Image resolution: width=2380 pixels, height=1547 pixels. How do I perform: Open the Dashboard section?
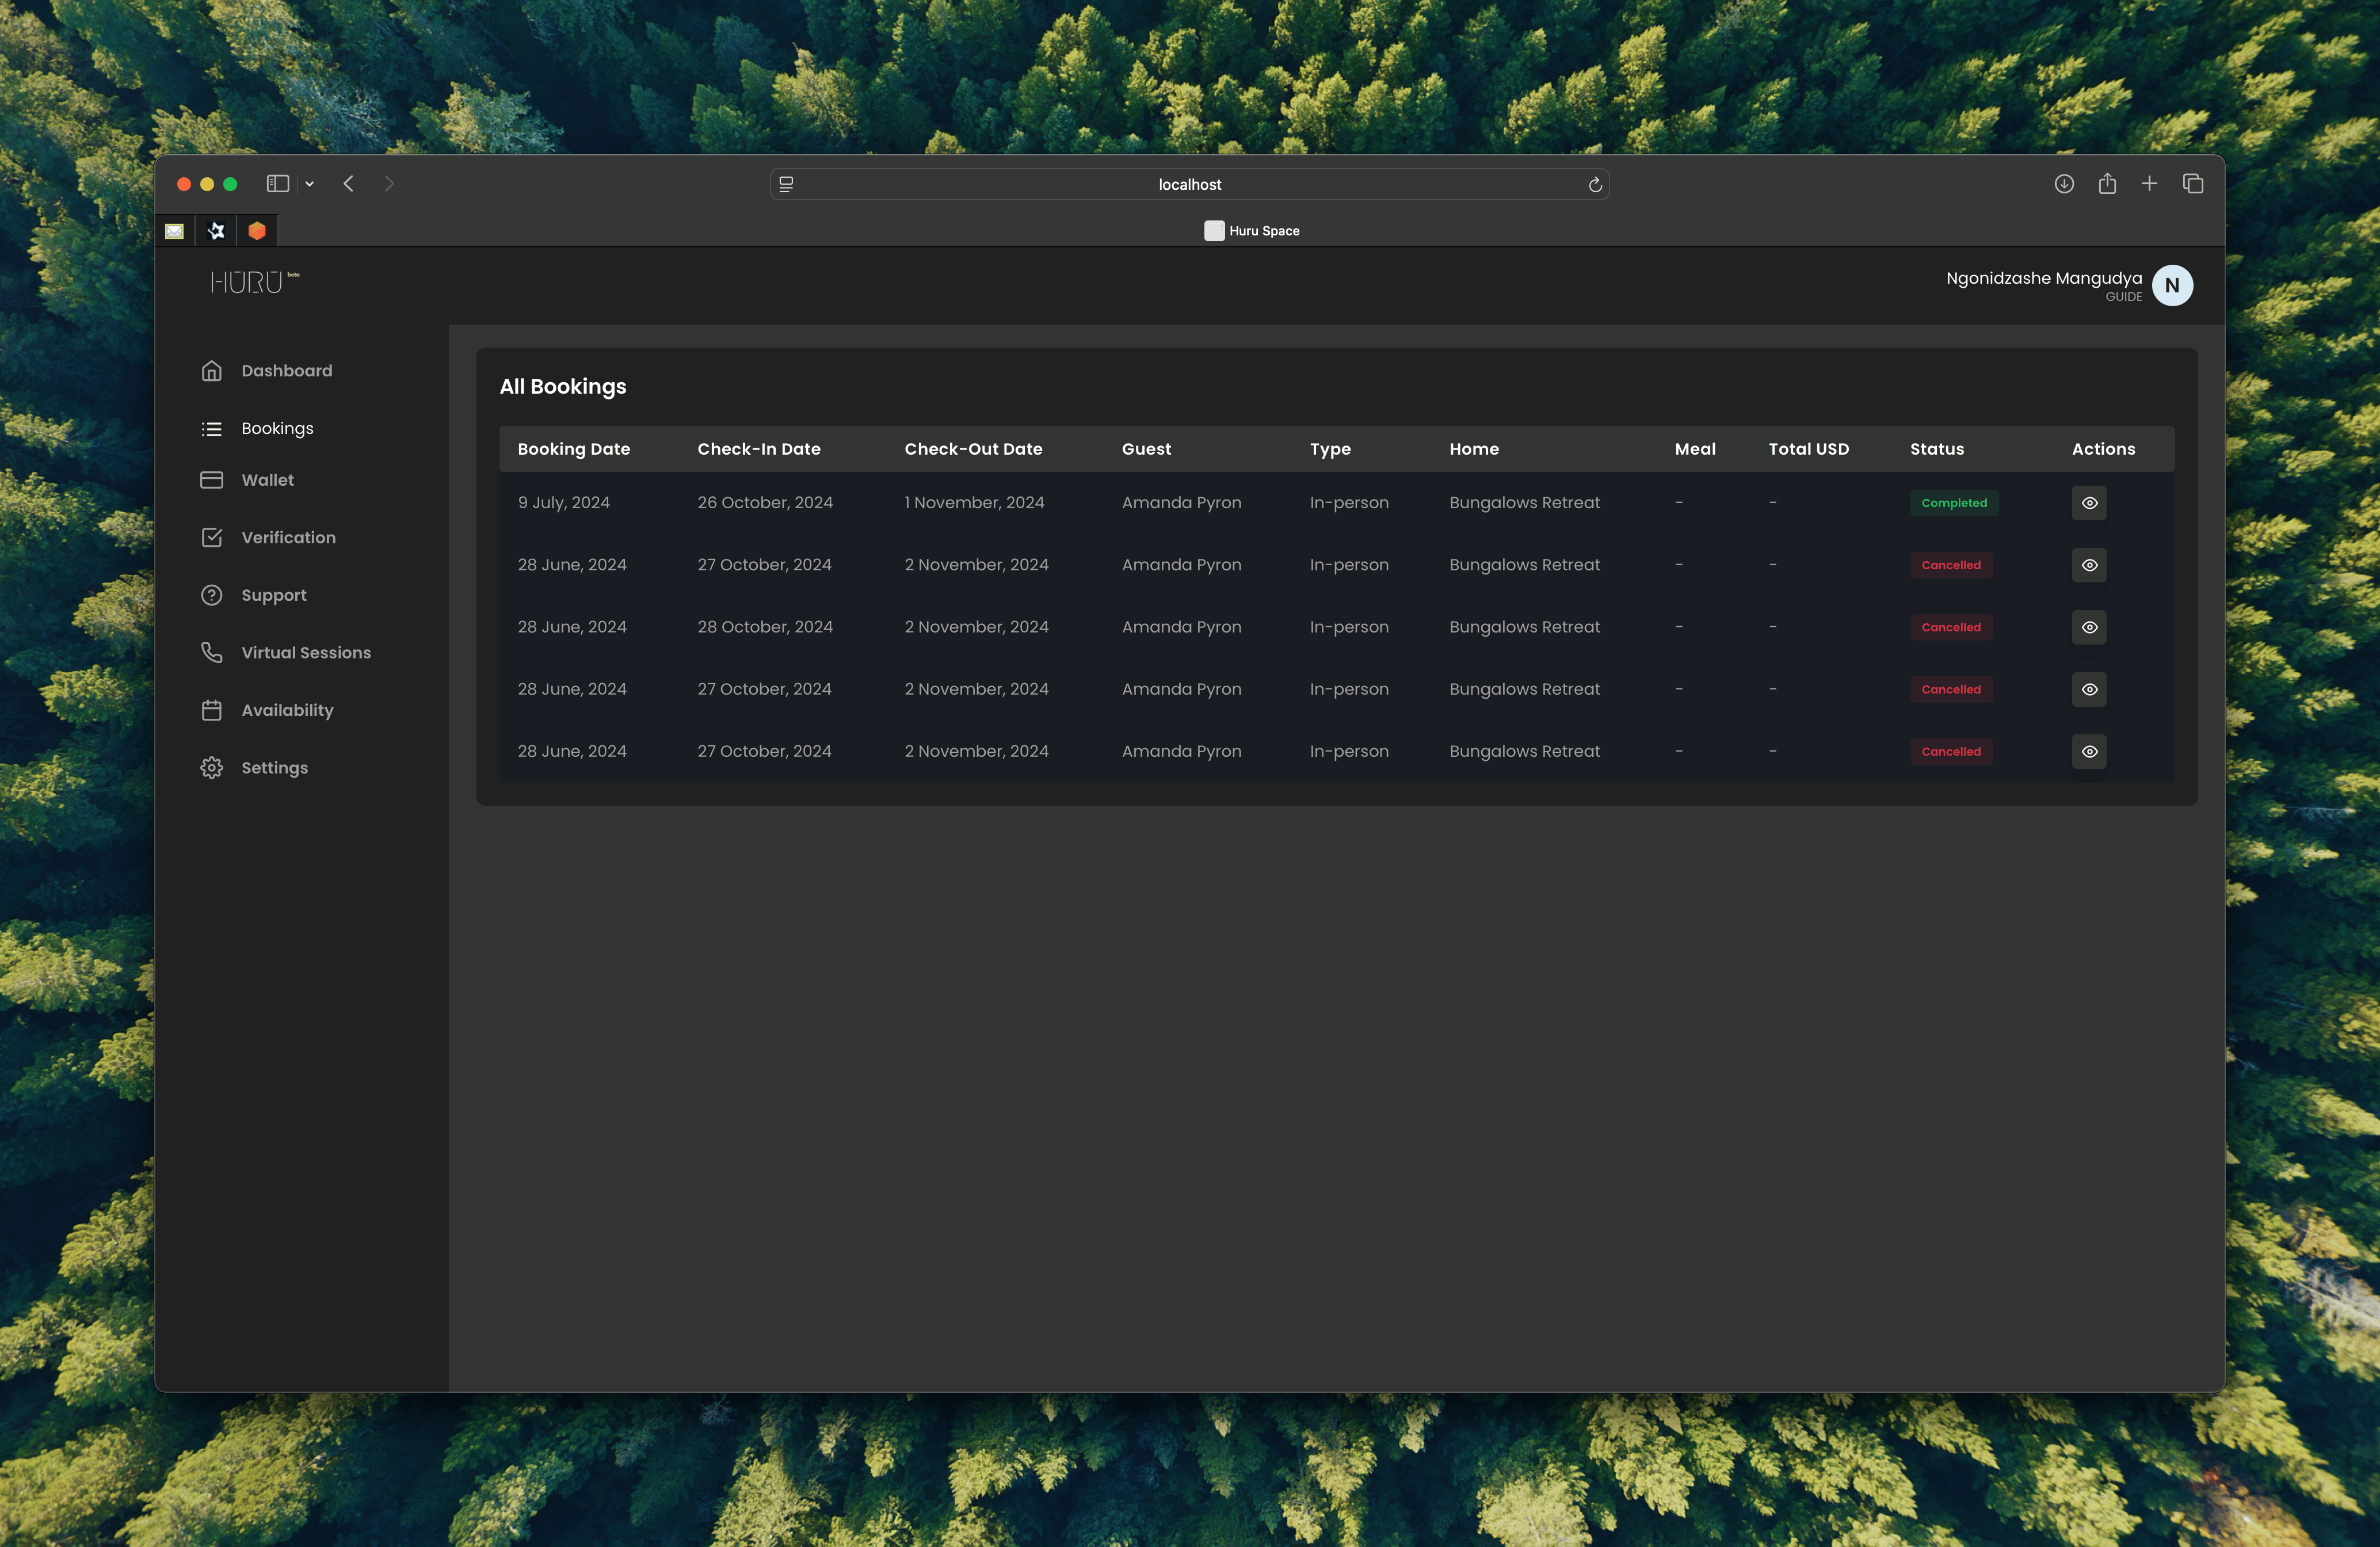point(286,370)
